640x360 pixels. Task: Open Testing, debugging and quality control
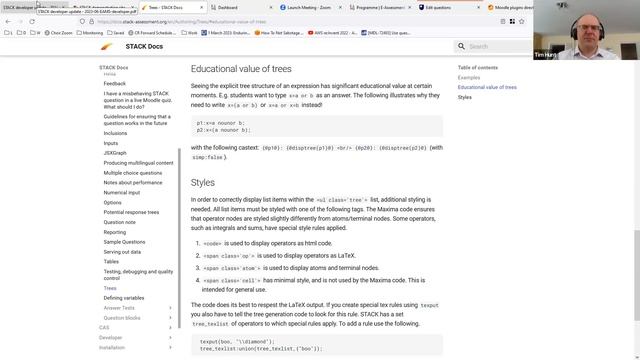[138, 275]
